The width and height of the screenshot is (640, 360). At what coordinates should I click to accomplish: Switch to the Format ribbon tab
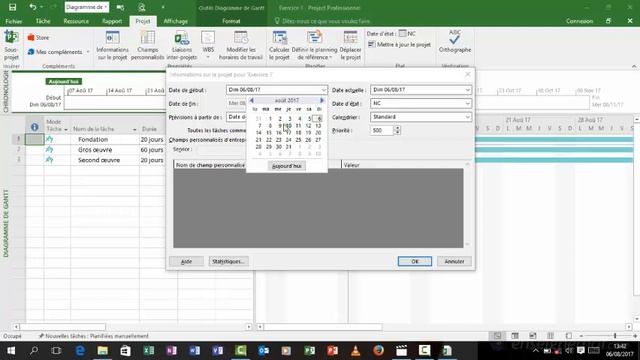[231, 21]
